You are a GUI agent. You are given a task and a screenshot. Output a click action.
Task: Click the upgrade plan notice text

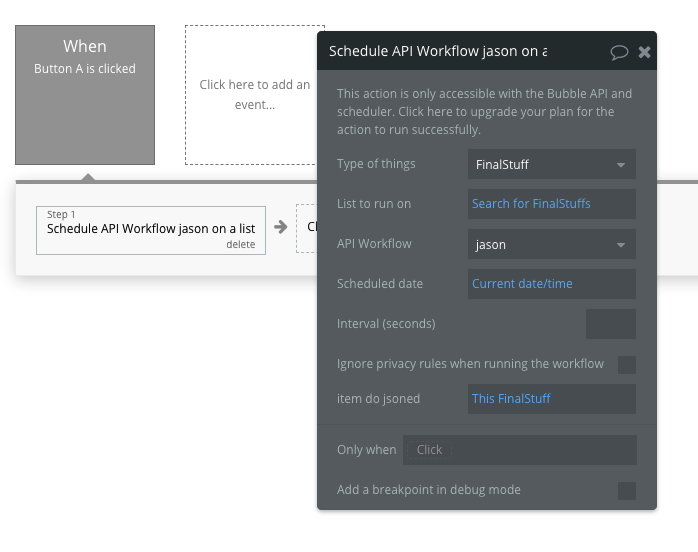pyautogui.click(x=484, y=112)
